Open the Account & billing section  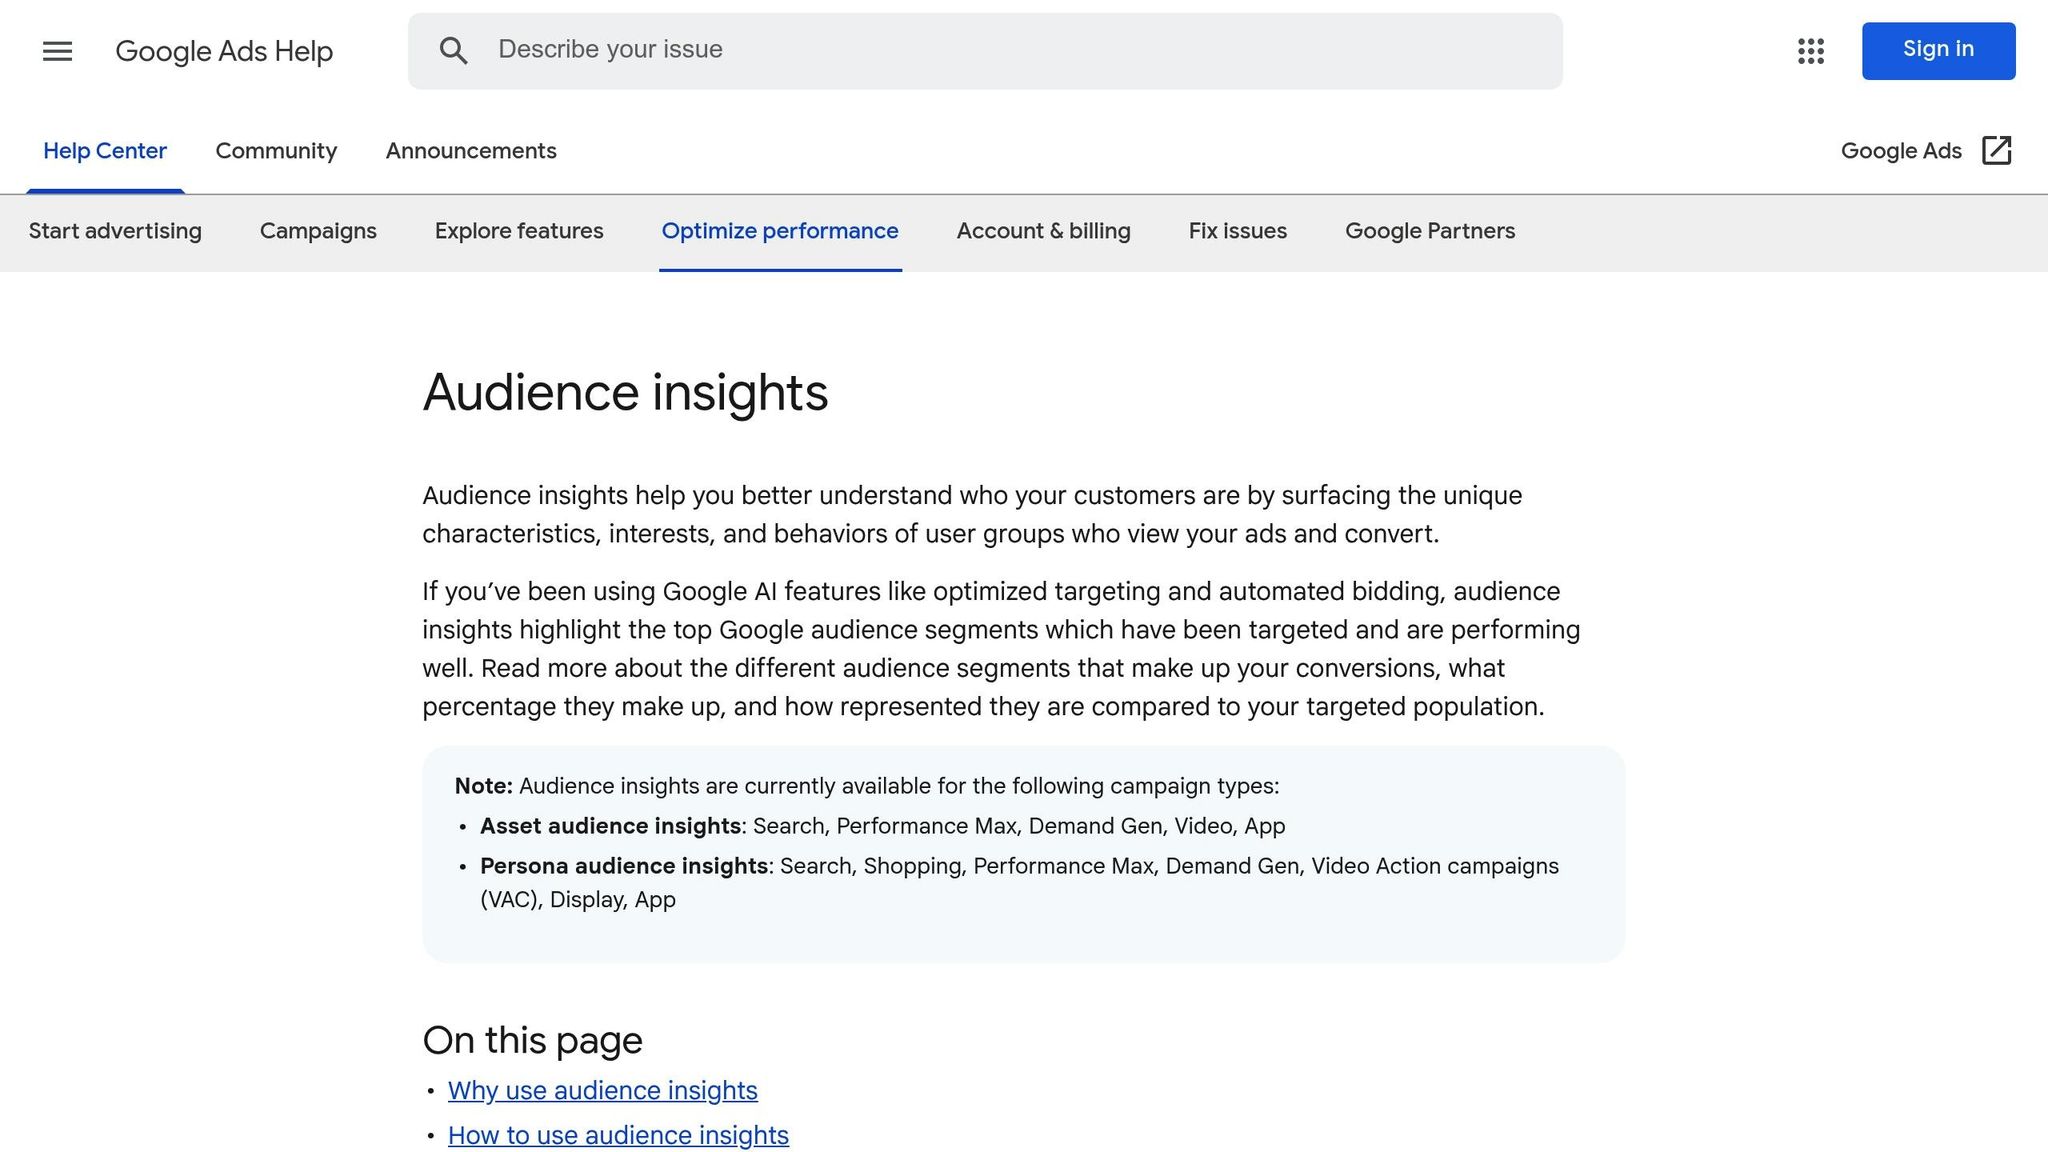pos(1043,231)
